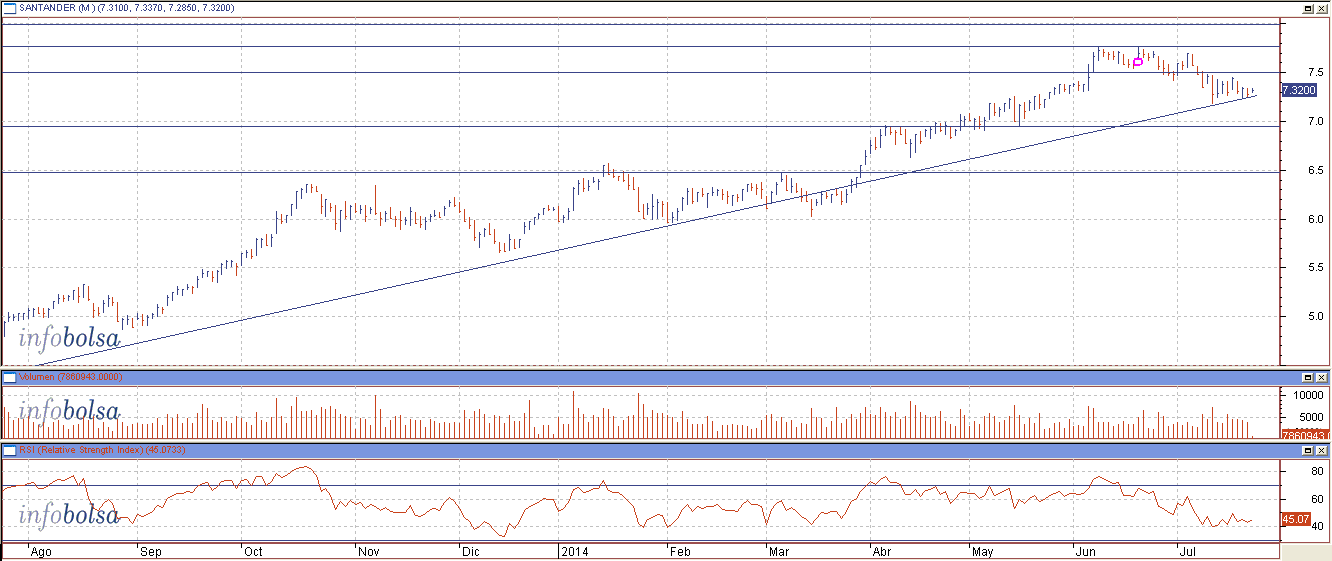Maximize the RSI indicator panel
The height and width of the screenshot is (561, 1332).
(x=1308, y=451)
